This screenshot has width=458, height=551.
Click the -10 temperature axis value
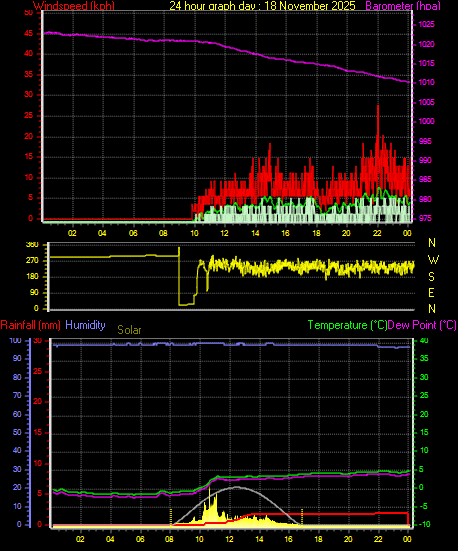click(x=424, y=524)
